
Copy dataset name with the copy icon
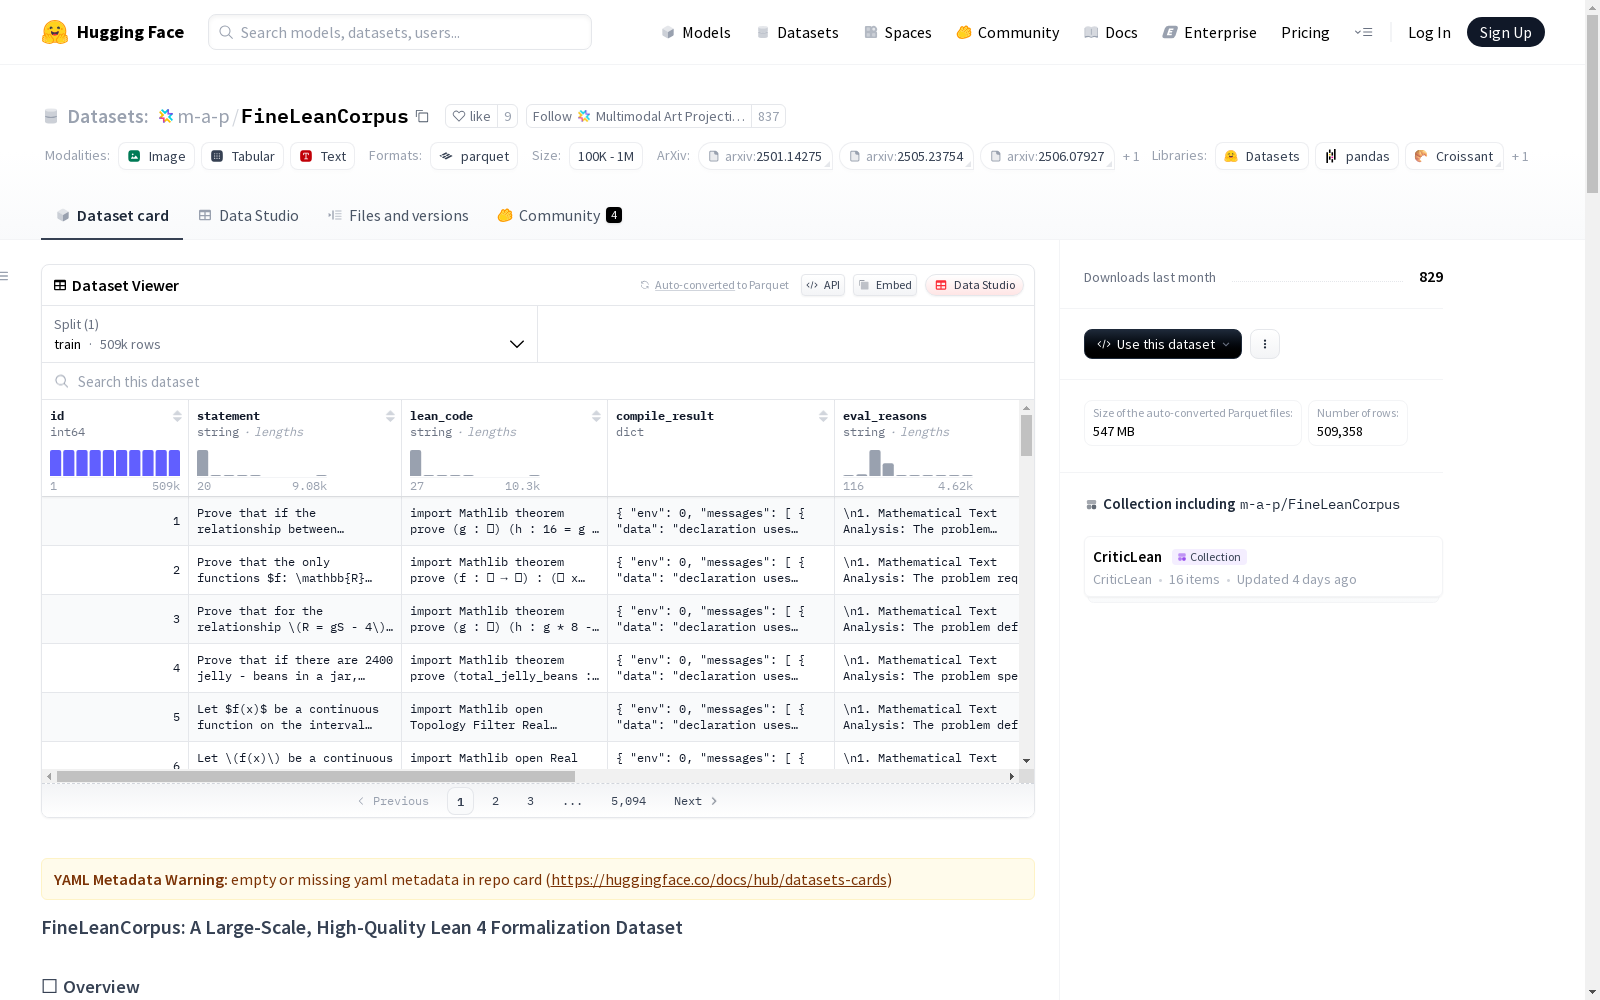422,116
